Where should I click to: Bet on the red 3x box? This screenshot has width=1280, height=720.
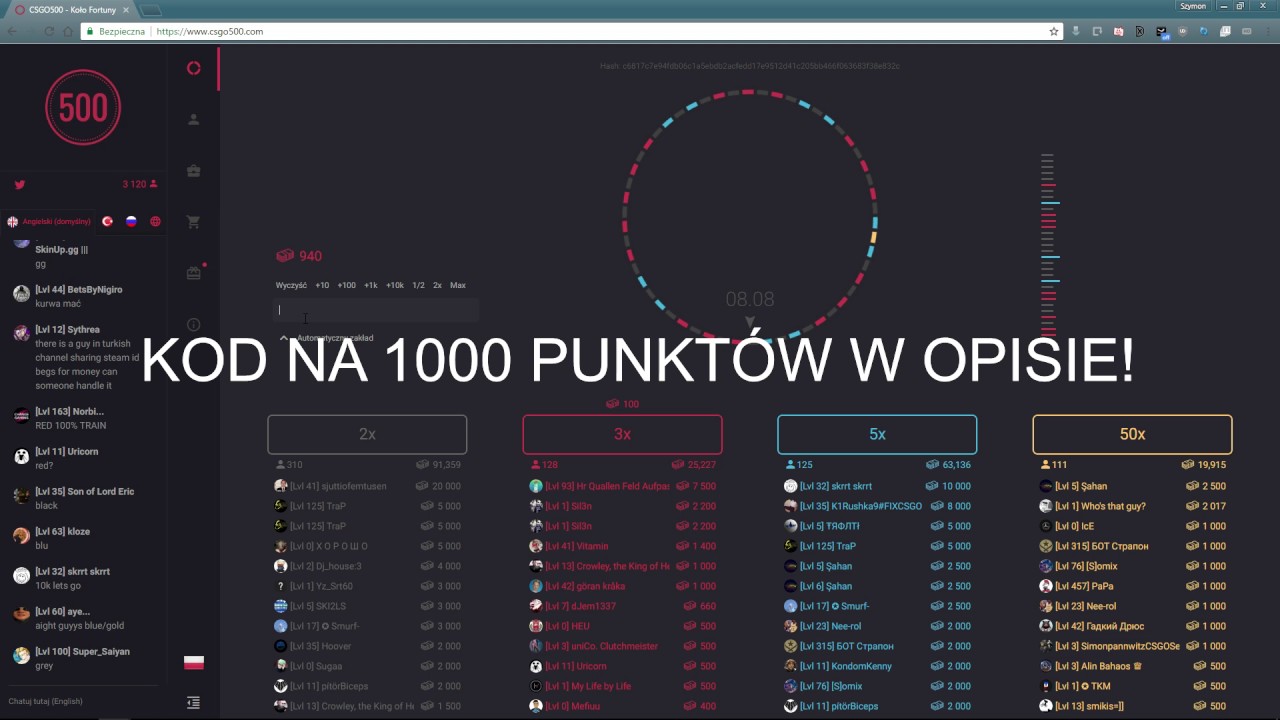(x=622, y=434)
